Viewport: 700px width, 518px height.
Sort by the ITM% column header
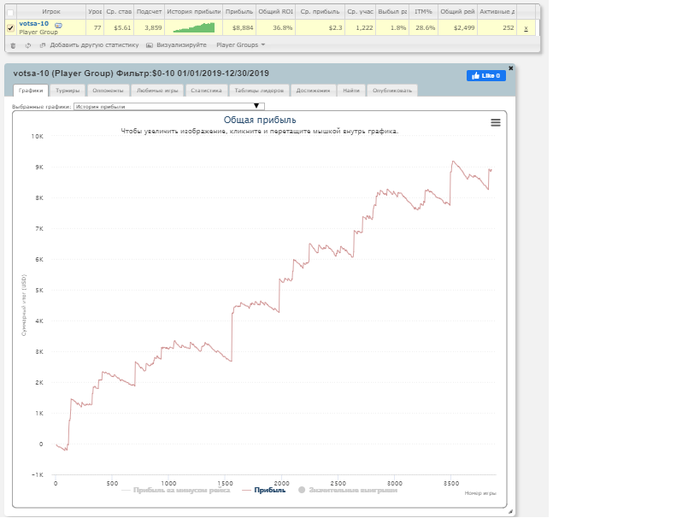tap(423, 12)
